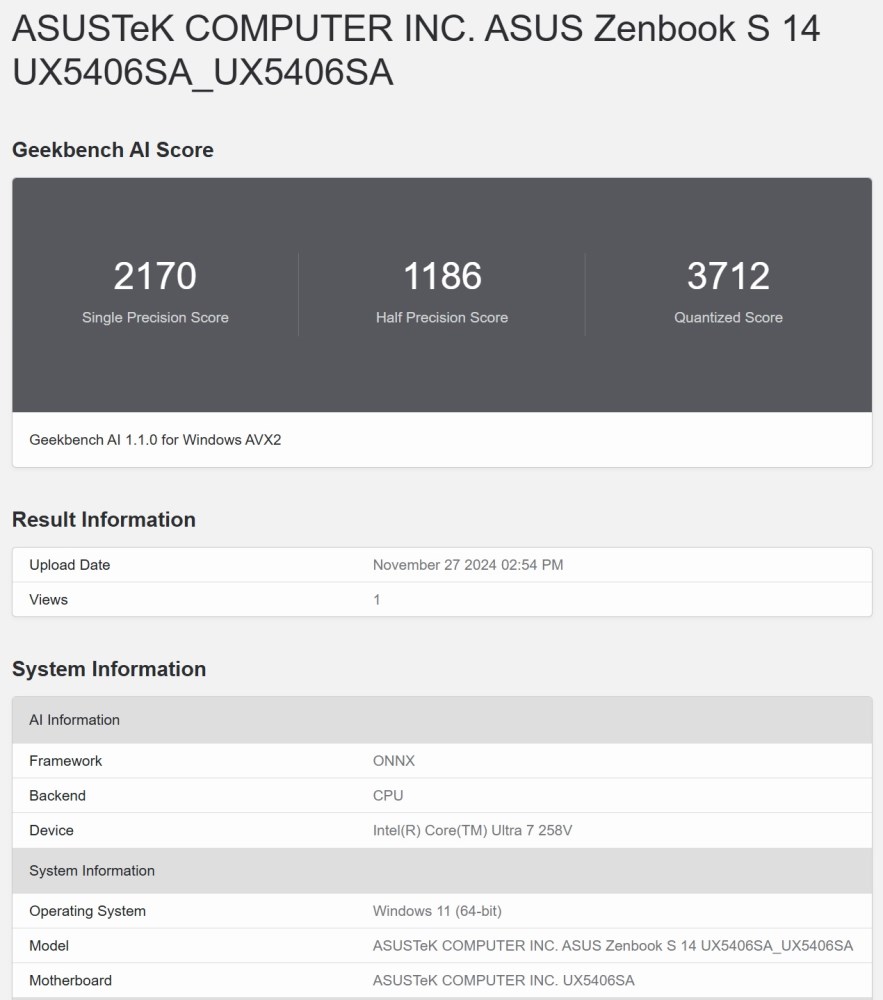Click the Geekbench AI 1.1.0 version text

(155, 439)
